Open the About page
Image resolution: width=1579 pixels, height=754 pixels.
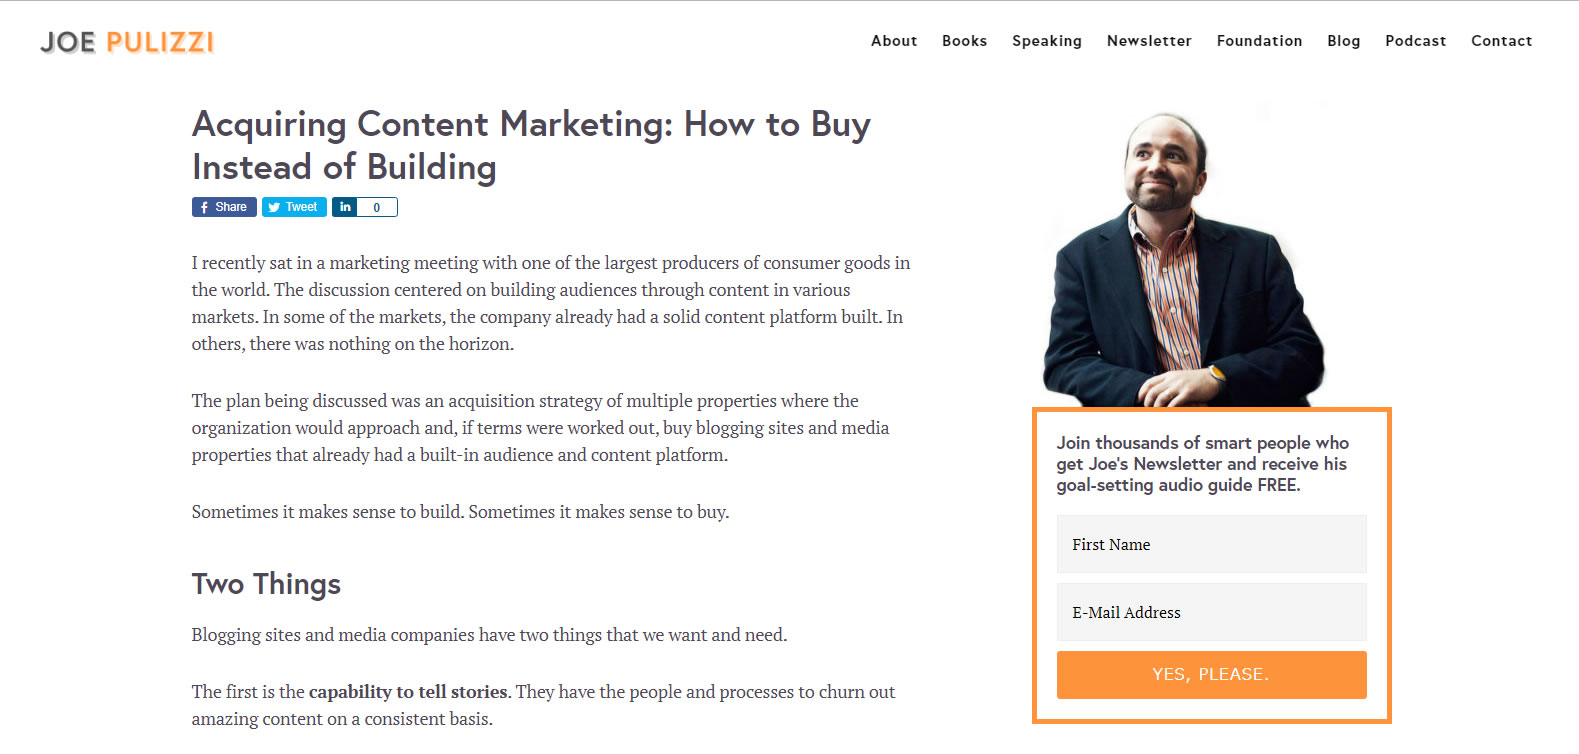point(894,41)
